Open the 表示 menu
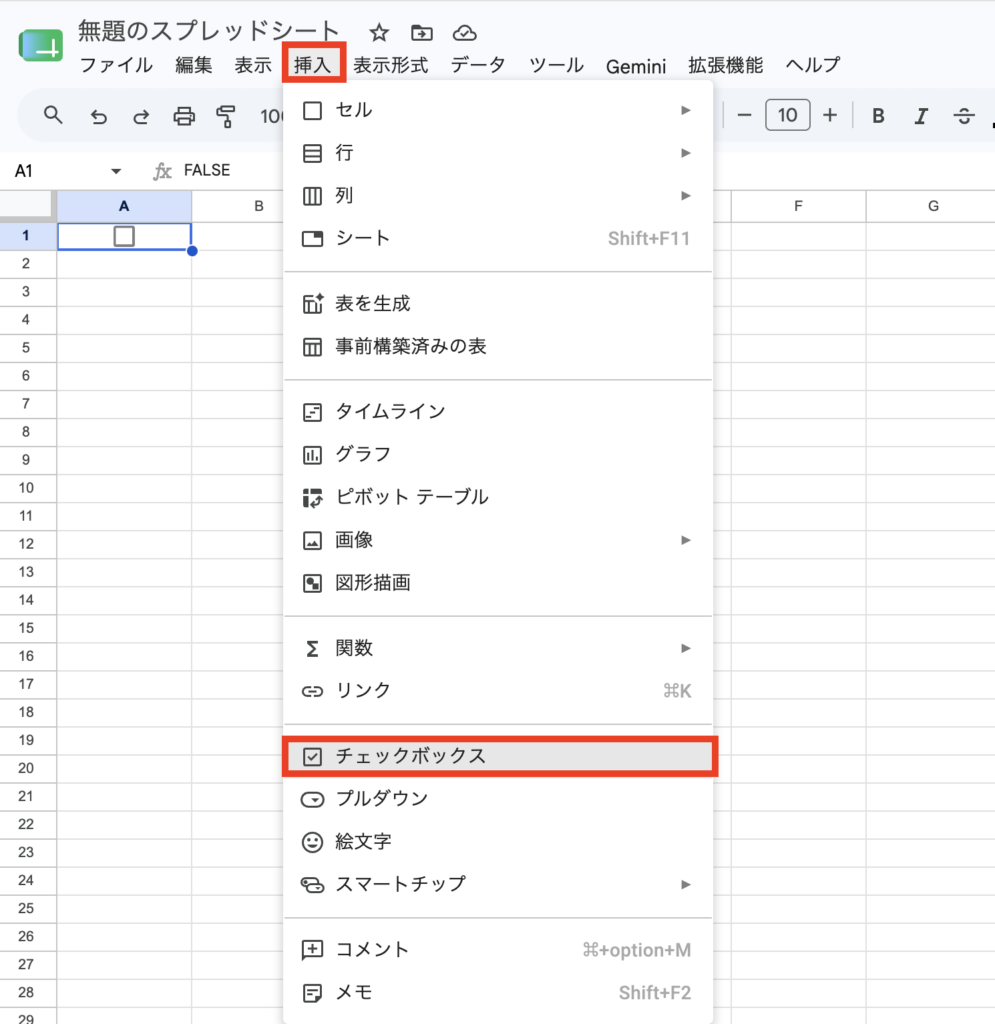 (x=253, y=65)
